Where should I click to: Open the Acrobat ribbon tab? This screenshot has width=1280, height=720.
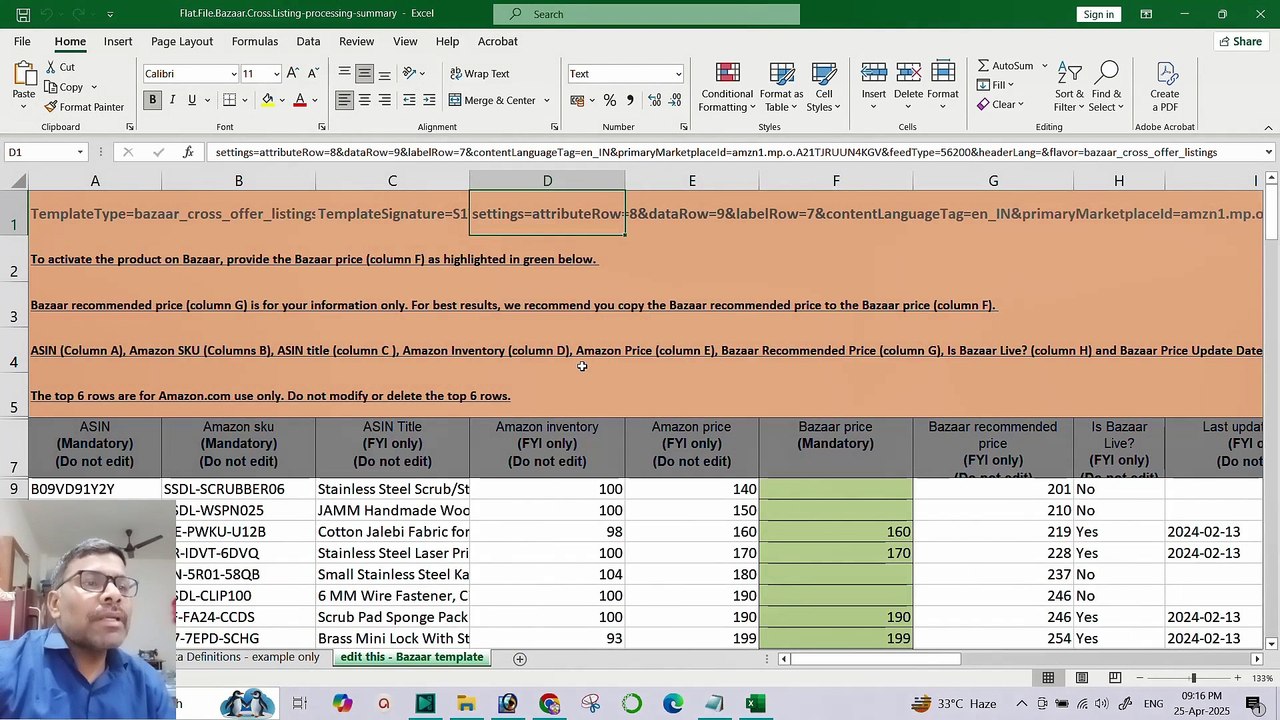click(x=497, y=41)
